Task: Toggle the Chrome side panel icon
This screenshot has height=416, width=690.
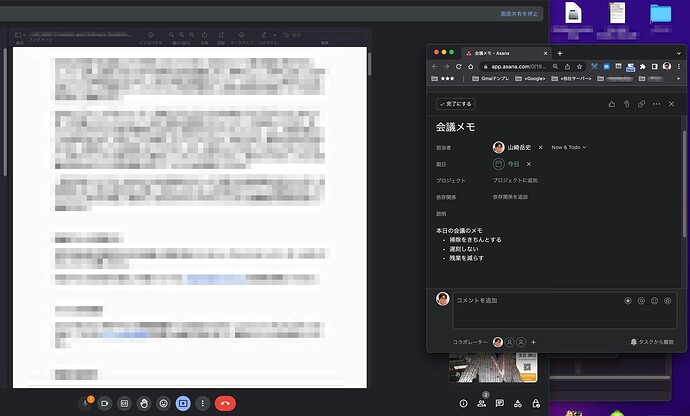Action: (x=654, y=66)
